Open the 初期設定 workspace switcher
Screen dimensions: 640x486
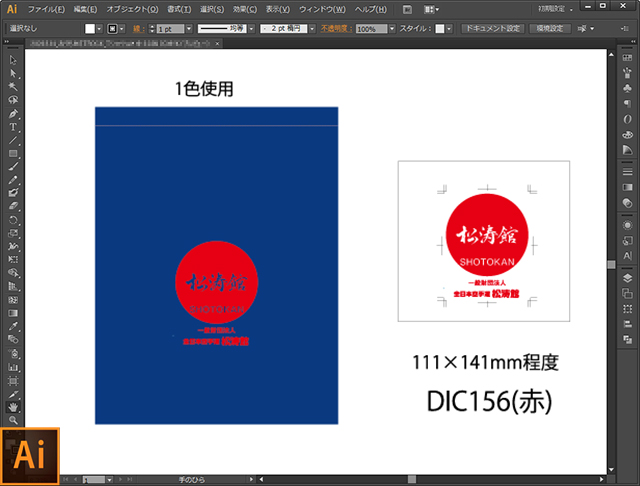pos(555,9)
